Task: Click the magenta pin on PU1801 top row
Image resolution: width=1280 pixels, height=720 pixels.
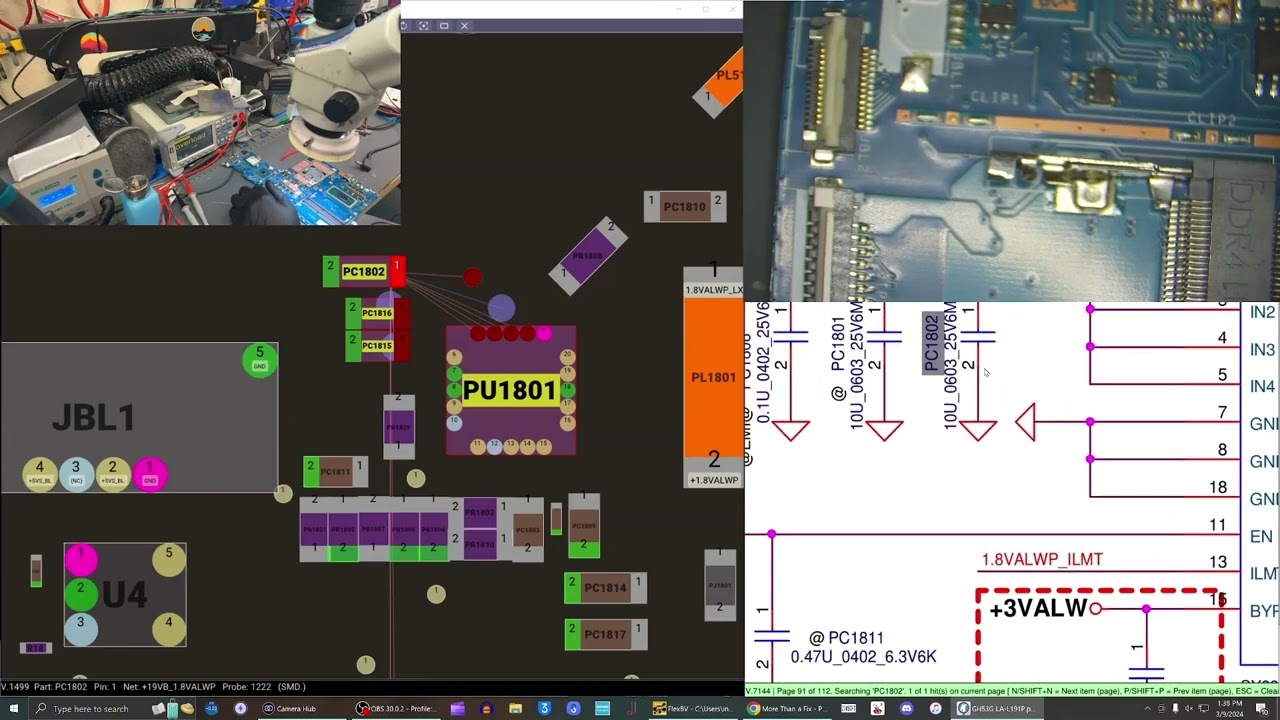Action: coord(544,334)
